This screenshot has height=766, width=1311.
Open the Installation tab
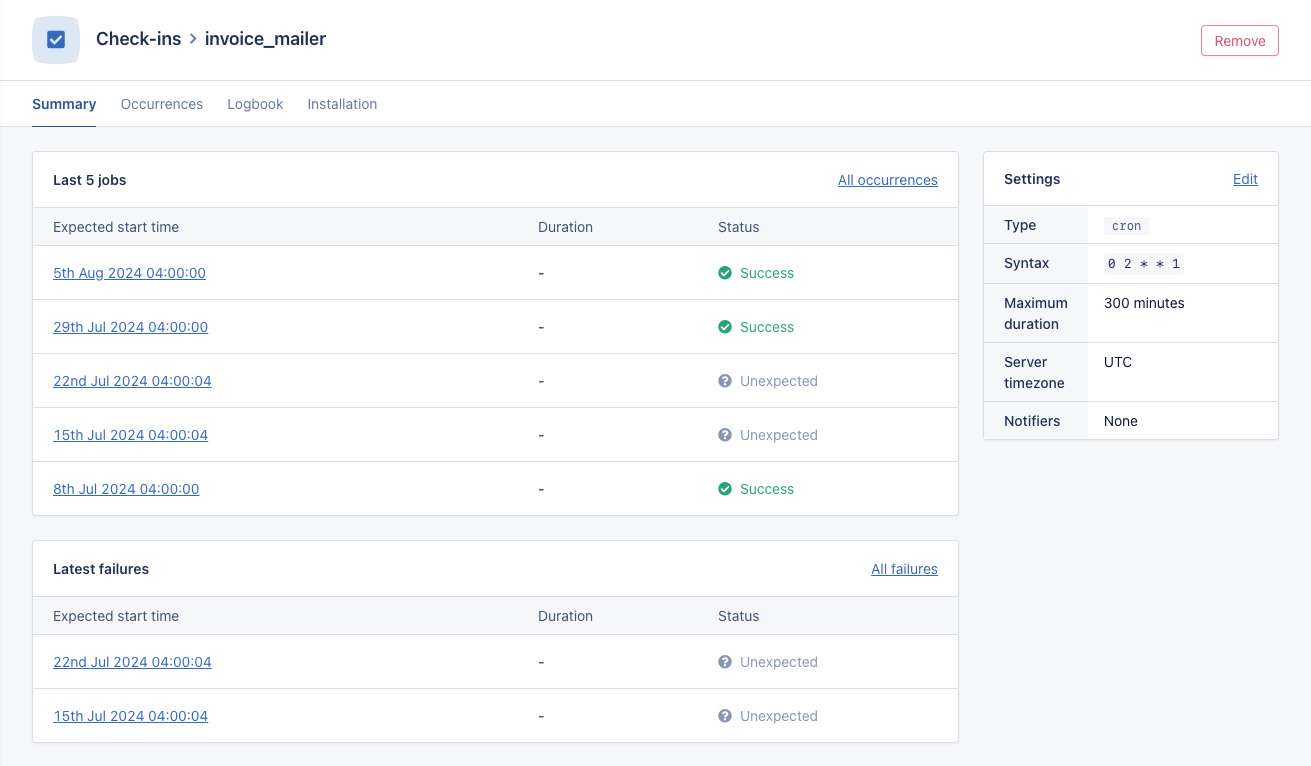pyautogui.click(x=342, y=104)
